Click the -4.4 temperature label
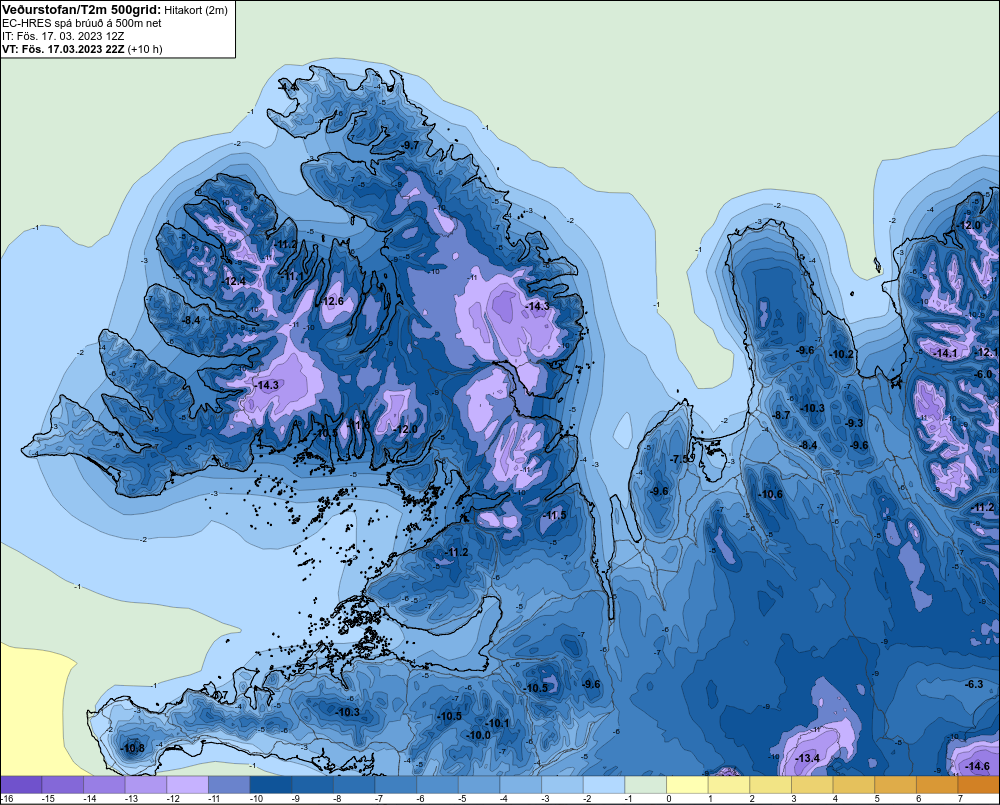The height and width of the screenshot is (805, 1000). (289, 86)
